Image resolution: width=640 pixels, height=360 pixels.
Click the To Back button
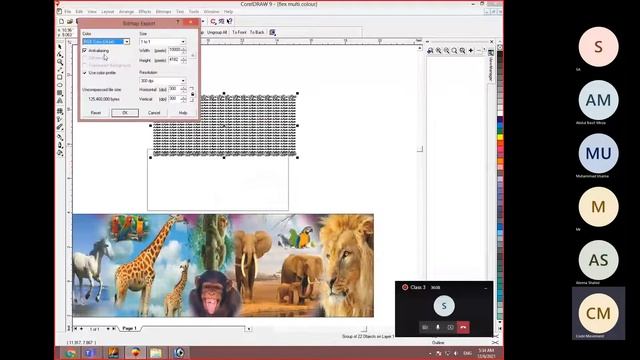257,32
